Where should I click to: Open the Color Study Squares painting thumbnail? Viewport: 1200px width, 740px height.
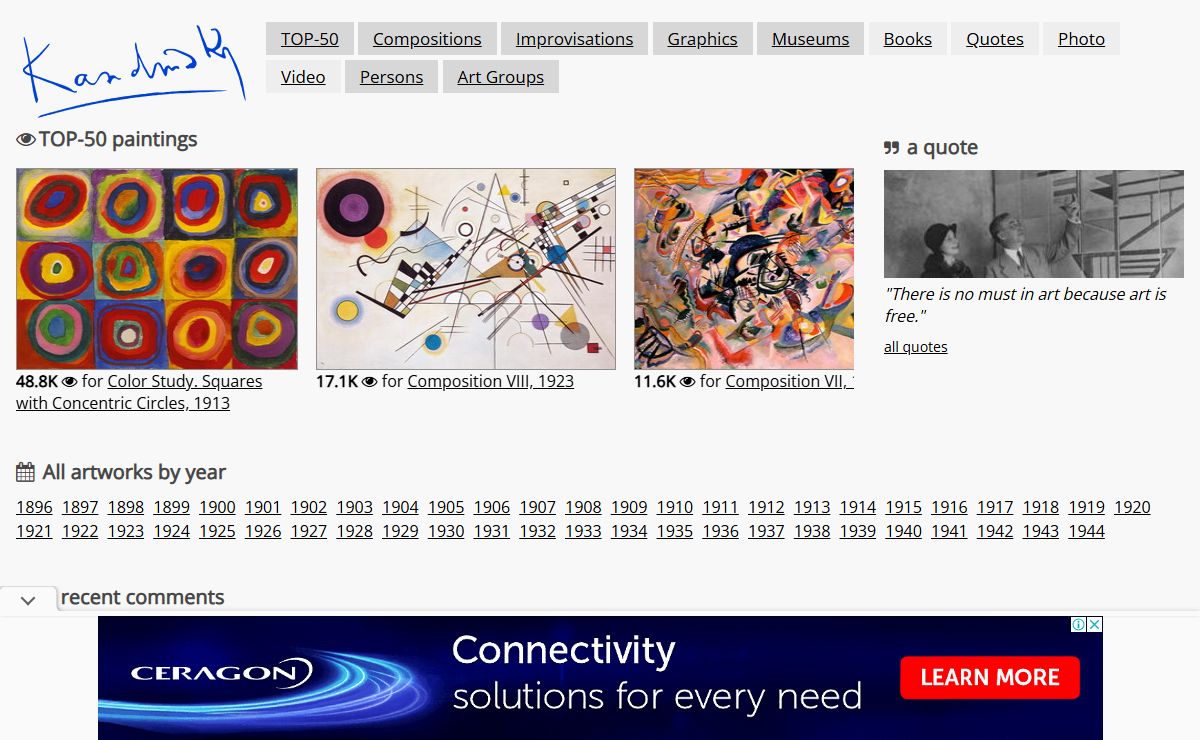(x=157, y=269)
